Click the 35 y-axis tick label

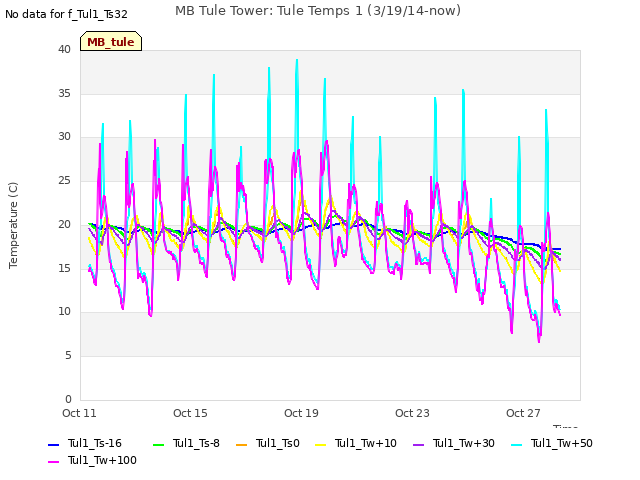(x=64, y=93)
